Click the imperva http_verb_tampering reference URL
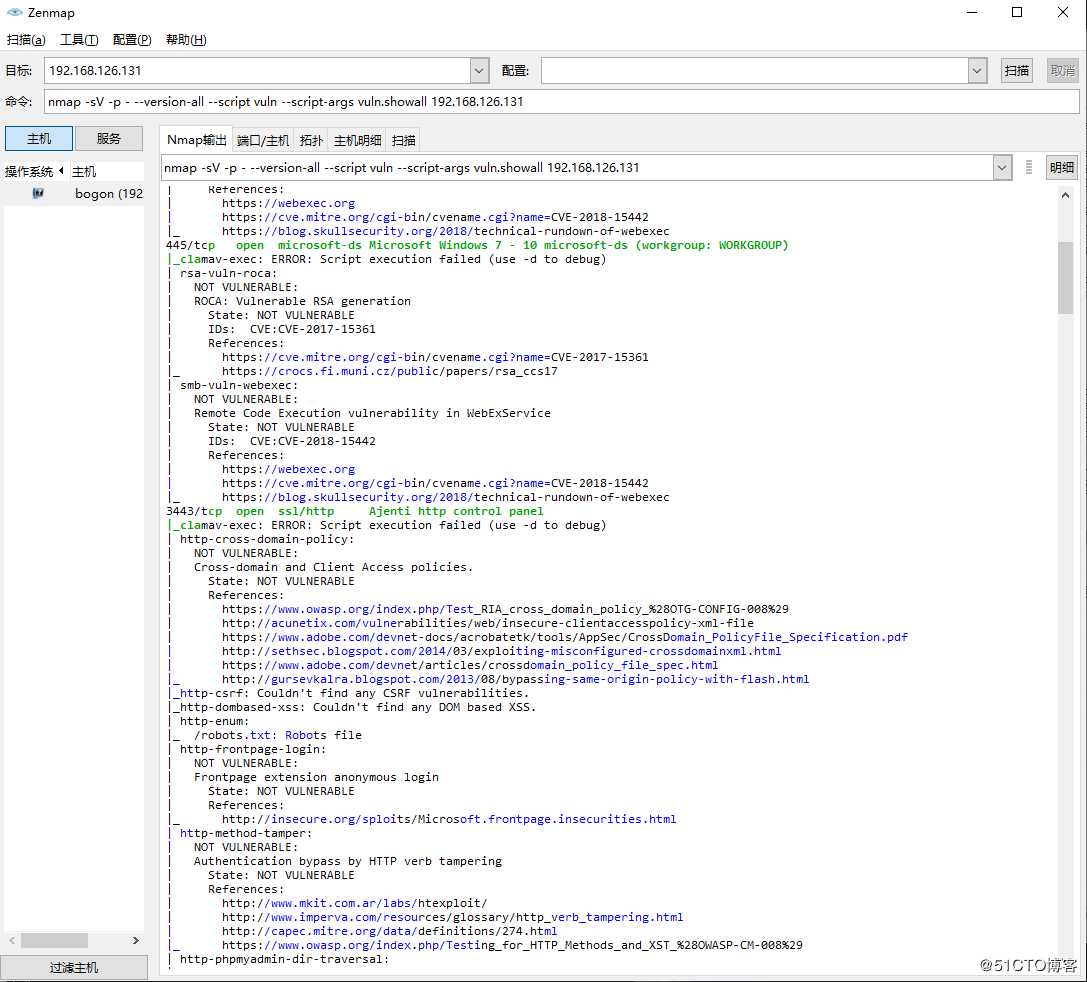The width and height of the screenshot is (1087, 982). click(452, 917)
